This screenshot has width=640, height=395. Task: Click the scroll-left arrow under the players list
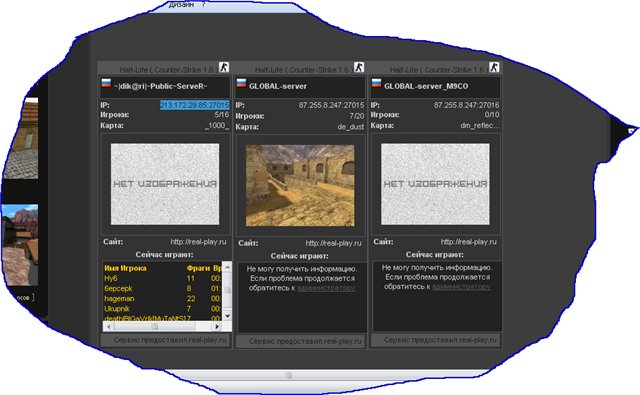point(108,326)
